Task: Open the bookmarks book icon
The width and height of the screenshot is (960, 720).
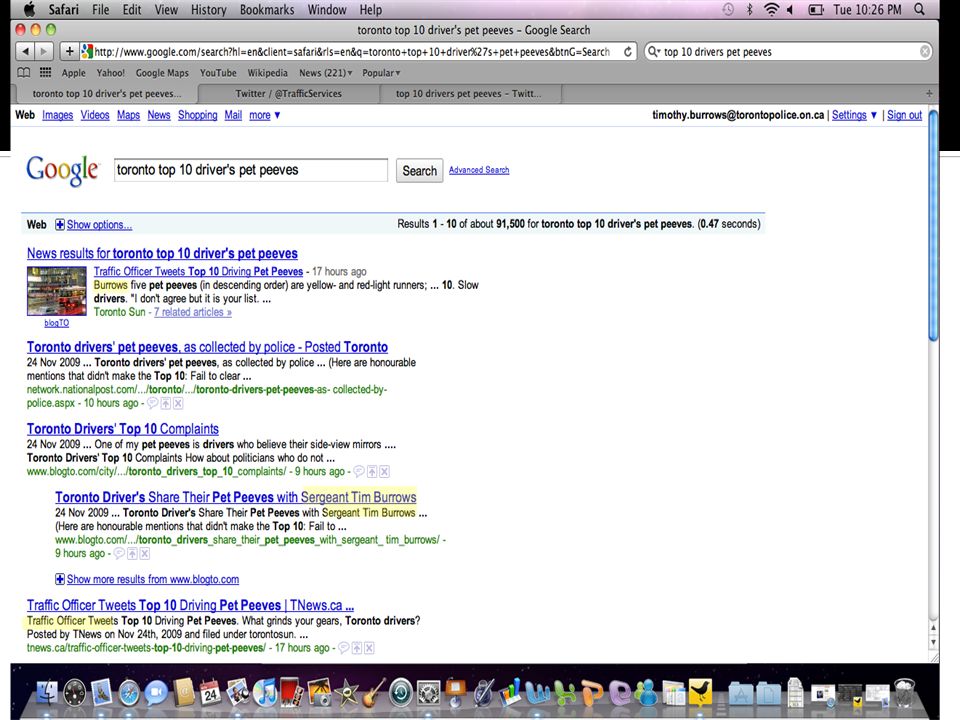Action: 23,73
